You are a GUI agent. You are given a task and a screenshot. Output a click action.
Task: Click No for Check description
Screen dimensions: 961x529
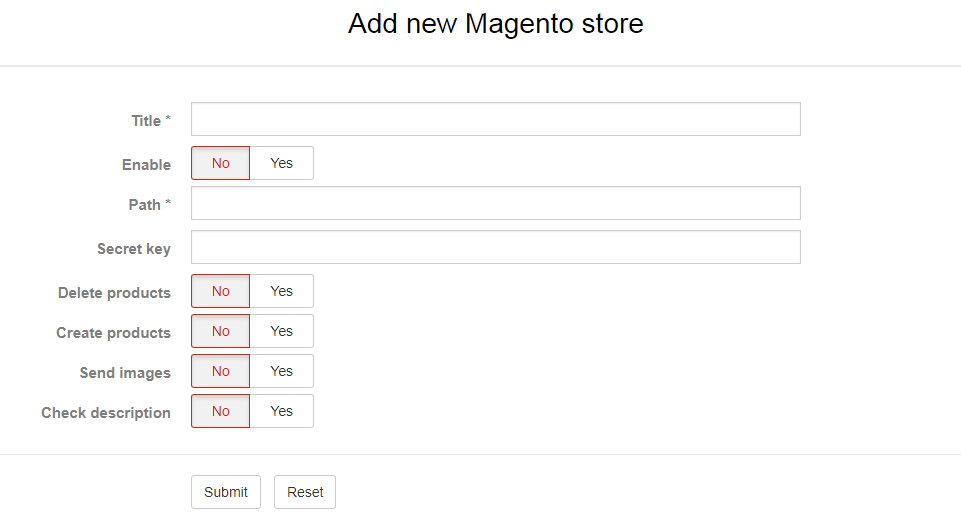[221, 411]
